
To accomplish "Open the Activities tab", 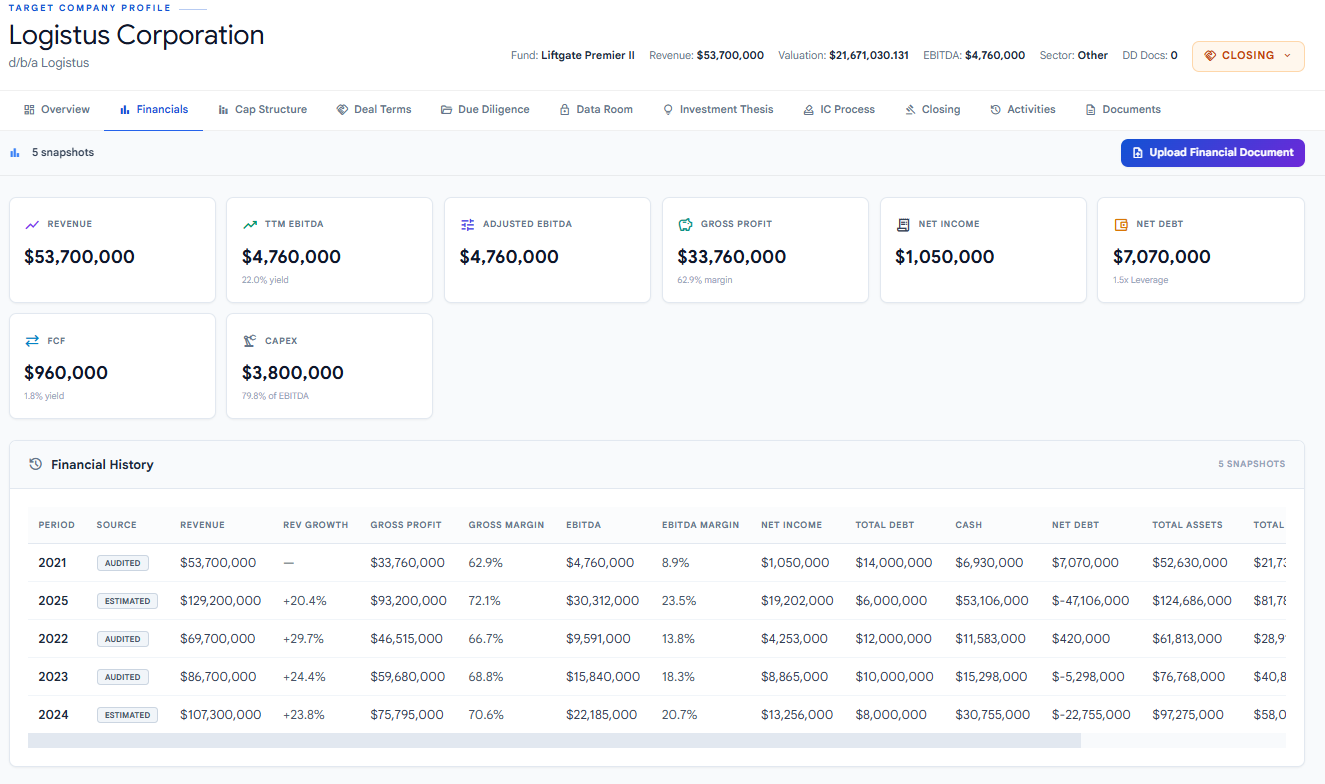I will click(x=1023, y=110).
